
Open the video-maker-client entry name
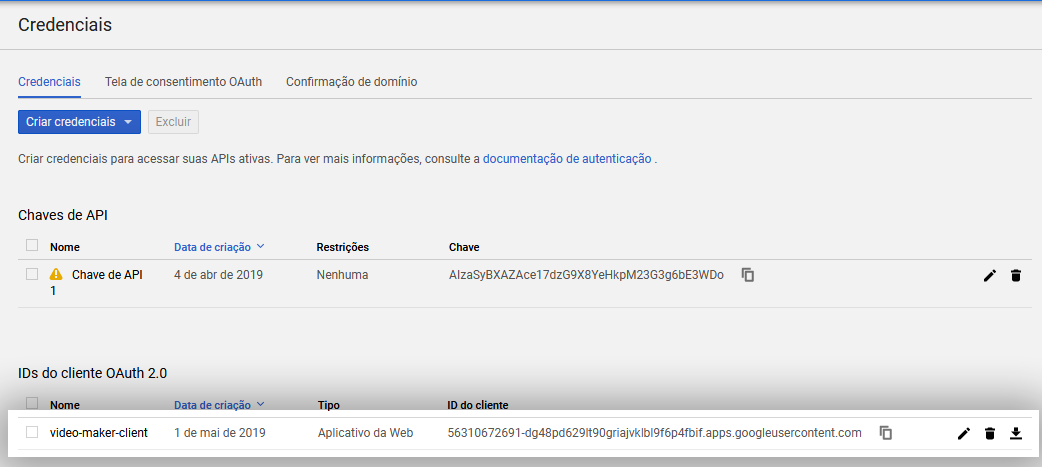[x=98, y=433]
